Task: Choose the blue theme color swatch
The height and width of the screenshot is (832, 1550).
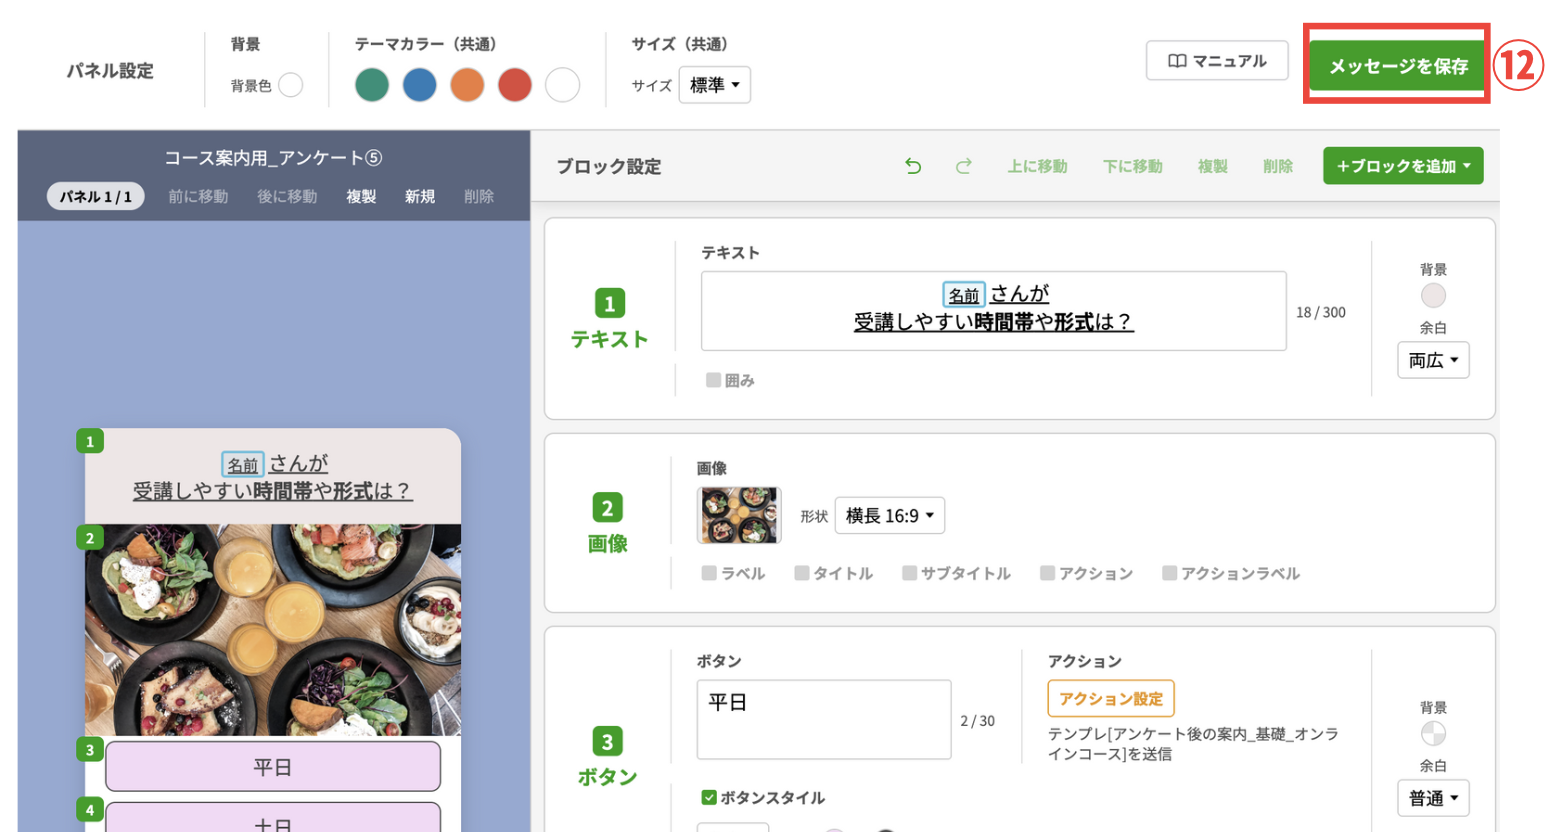Action: [x=420, y=85]
